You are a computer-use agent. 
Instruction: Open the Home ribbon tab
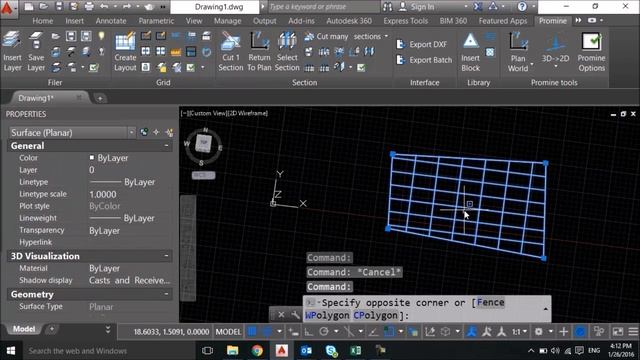coord(43,21)
